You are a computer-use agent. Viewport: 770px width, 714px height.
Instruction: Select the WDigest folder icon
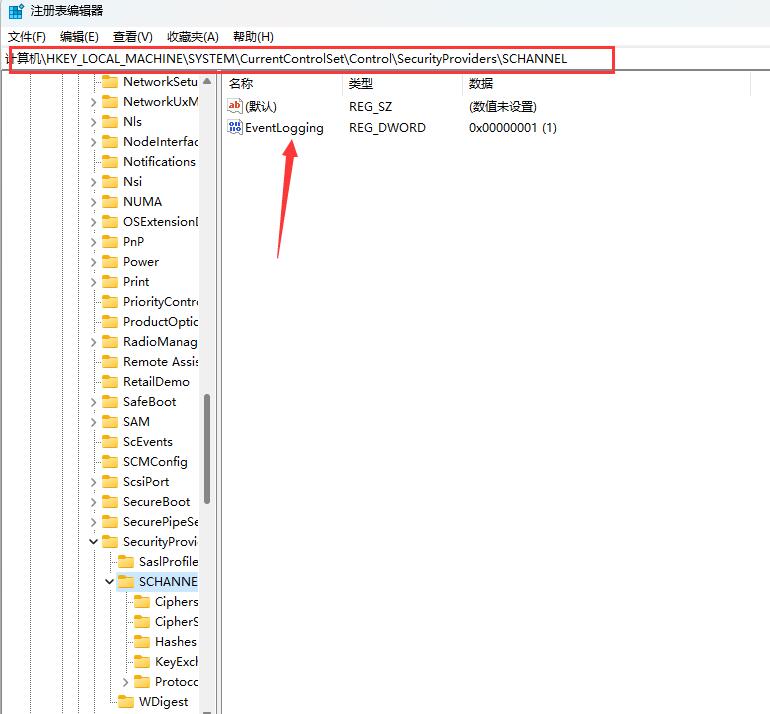126,702
